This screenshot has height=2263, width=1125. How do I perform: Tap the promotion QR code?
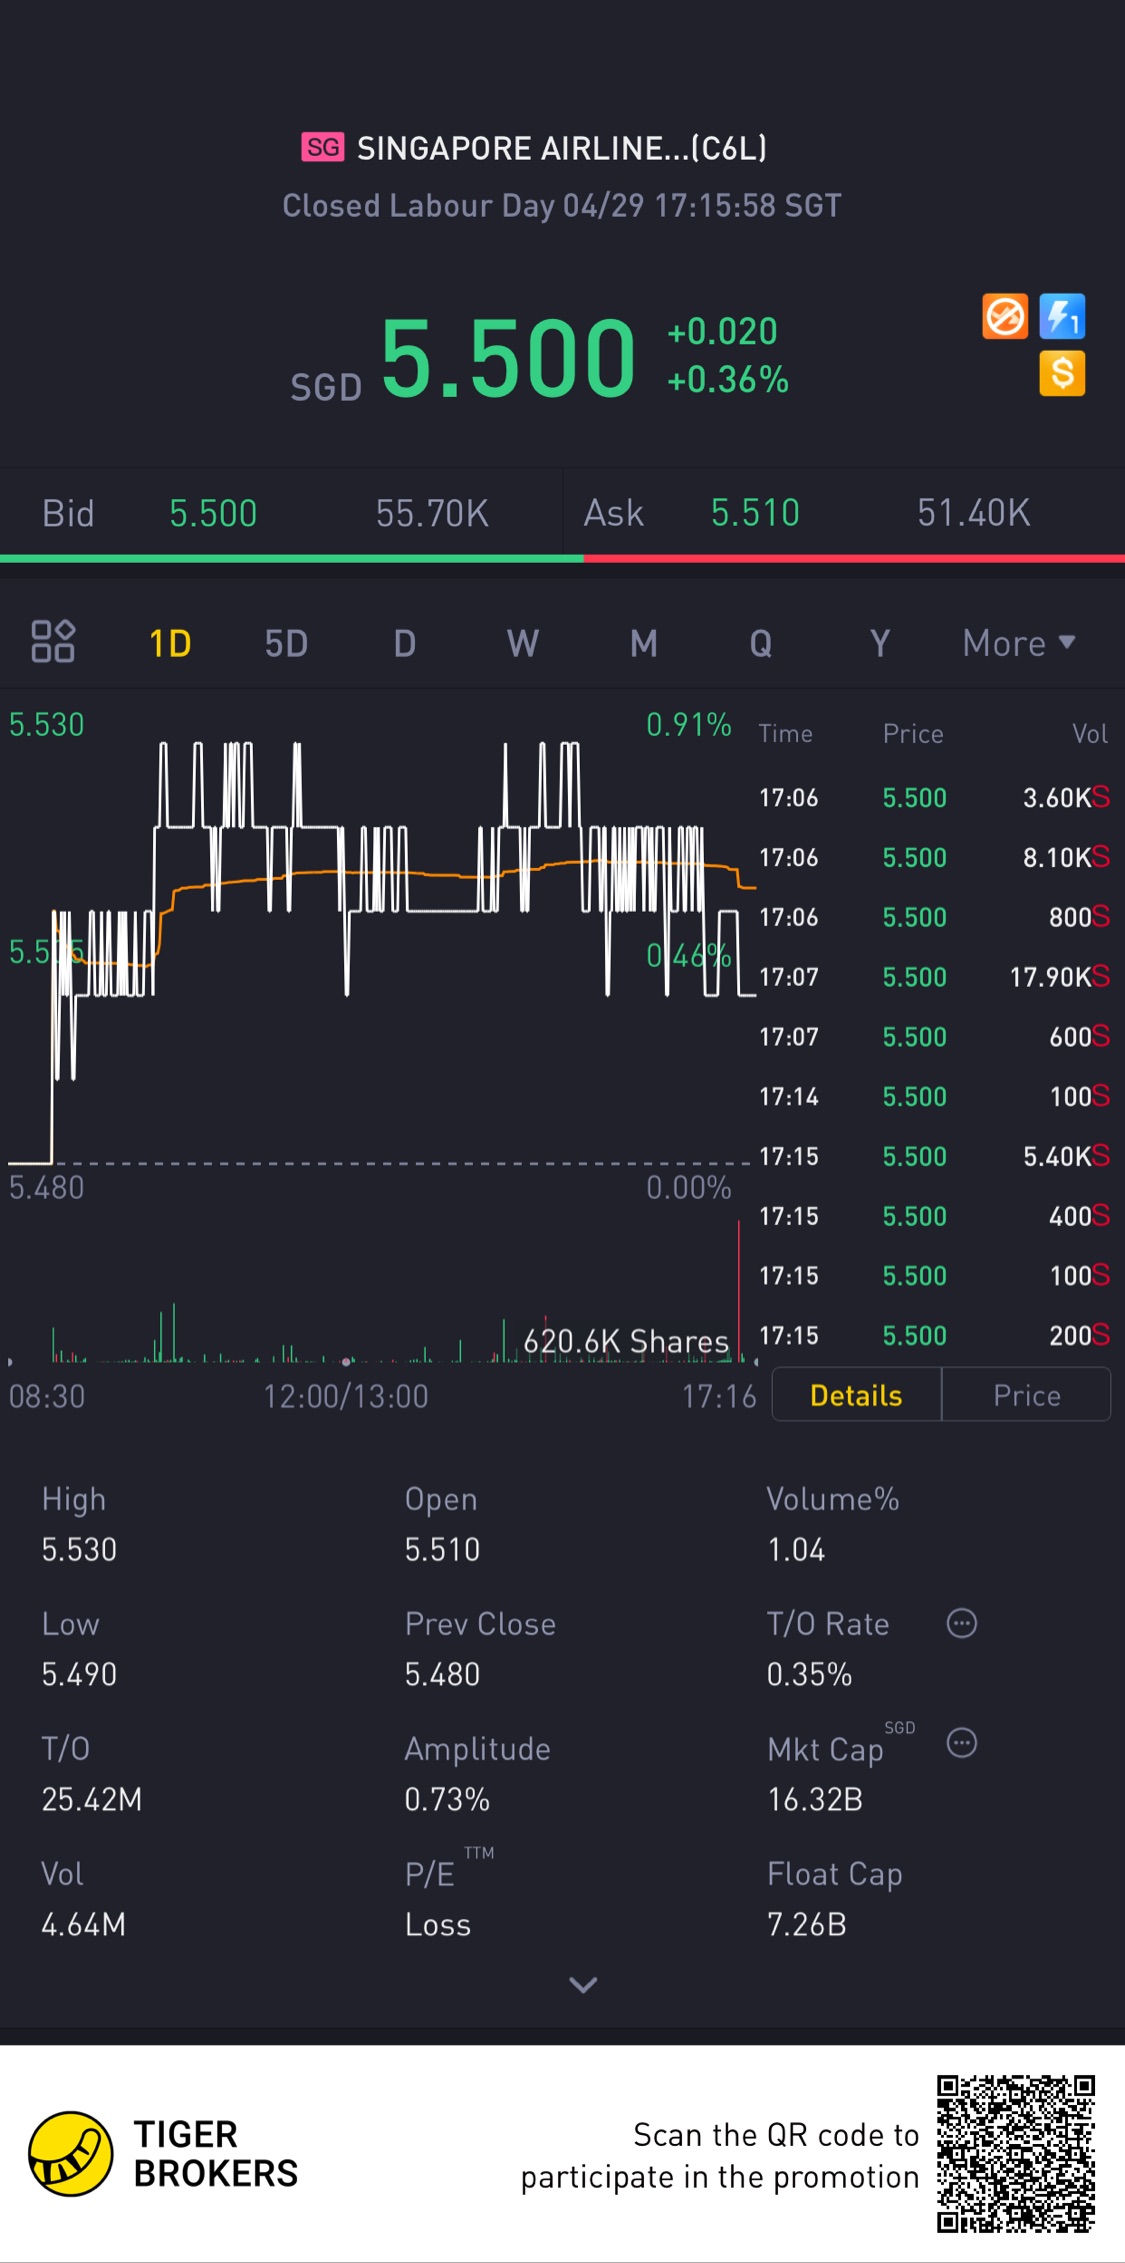(x=1016, y=2154)
